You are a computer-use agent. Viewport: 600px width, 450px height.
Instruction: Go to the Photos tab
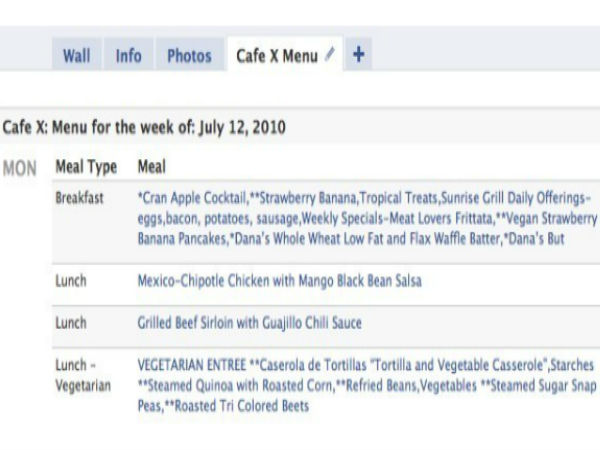pyautogui.click(x=189, y=56)
